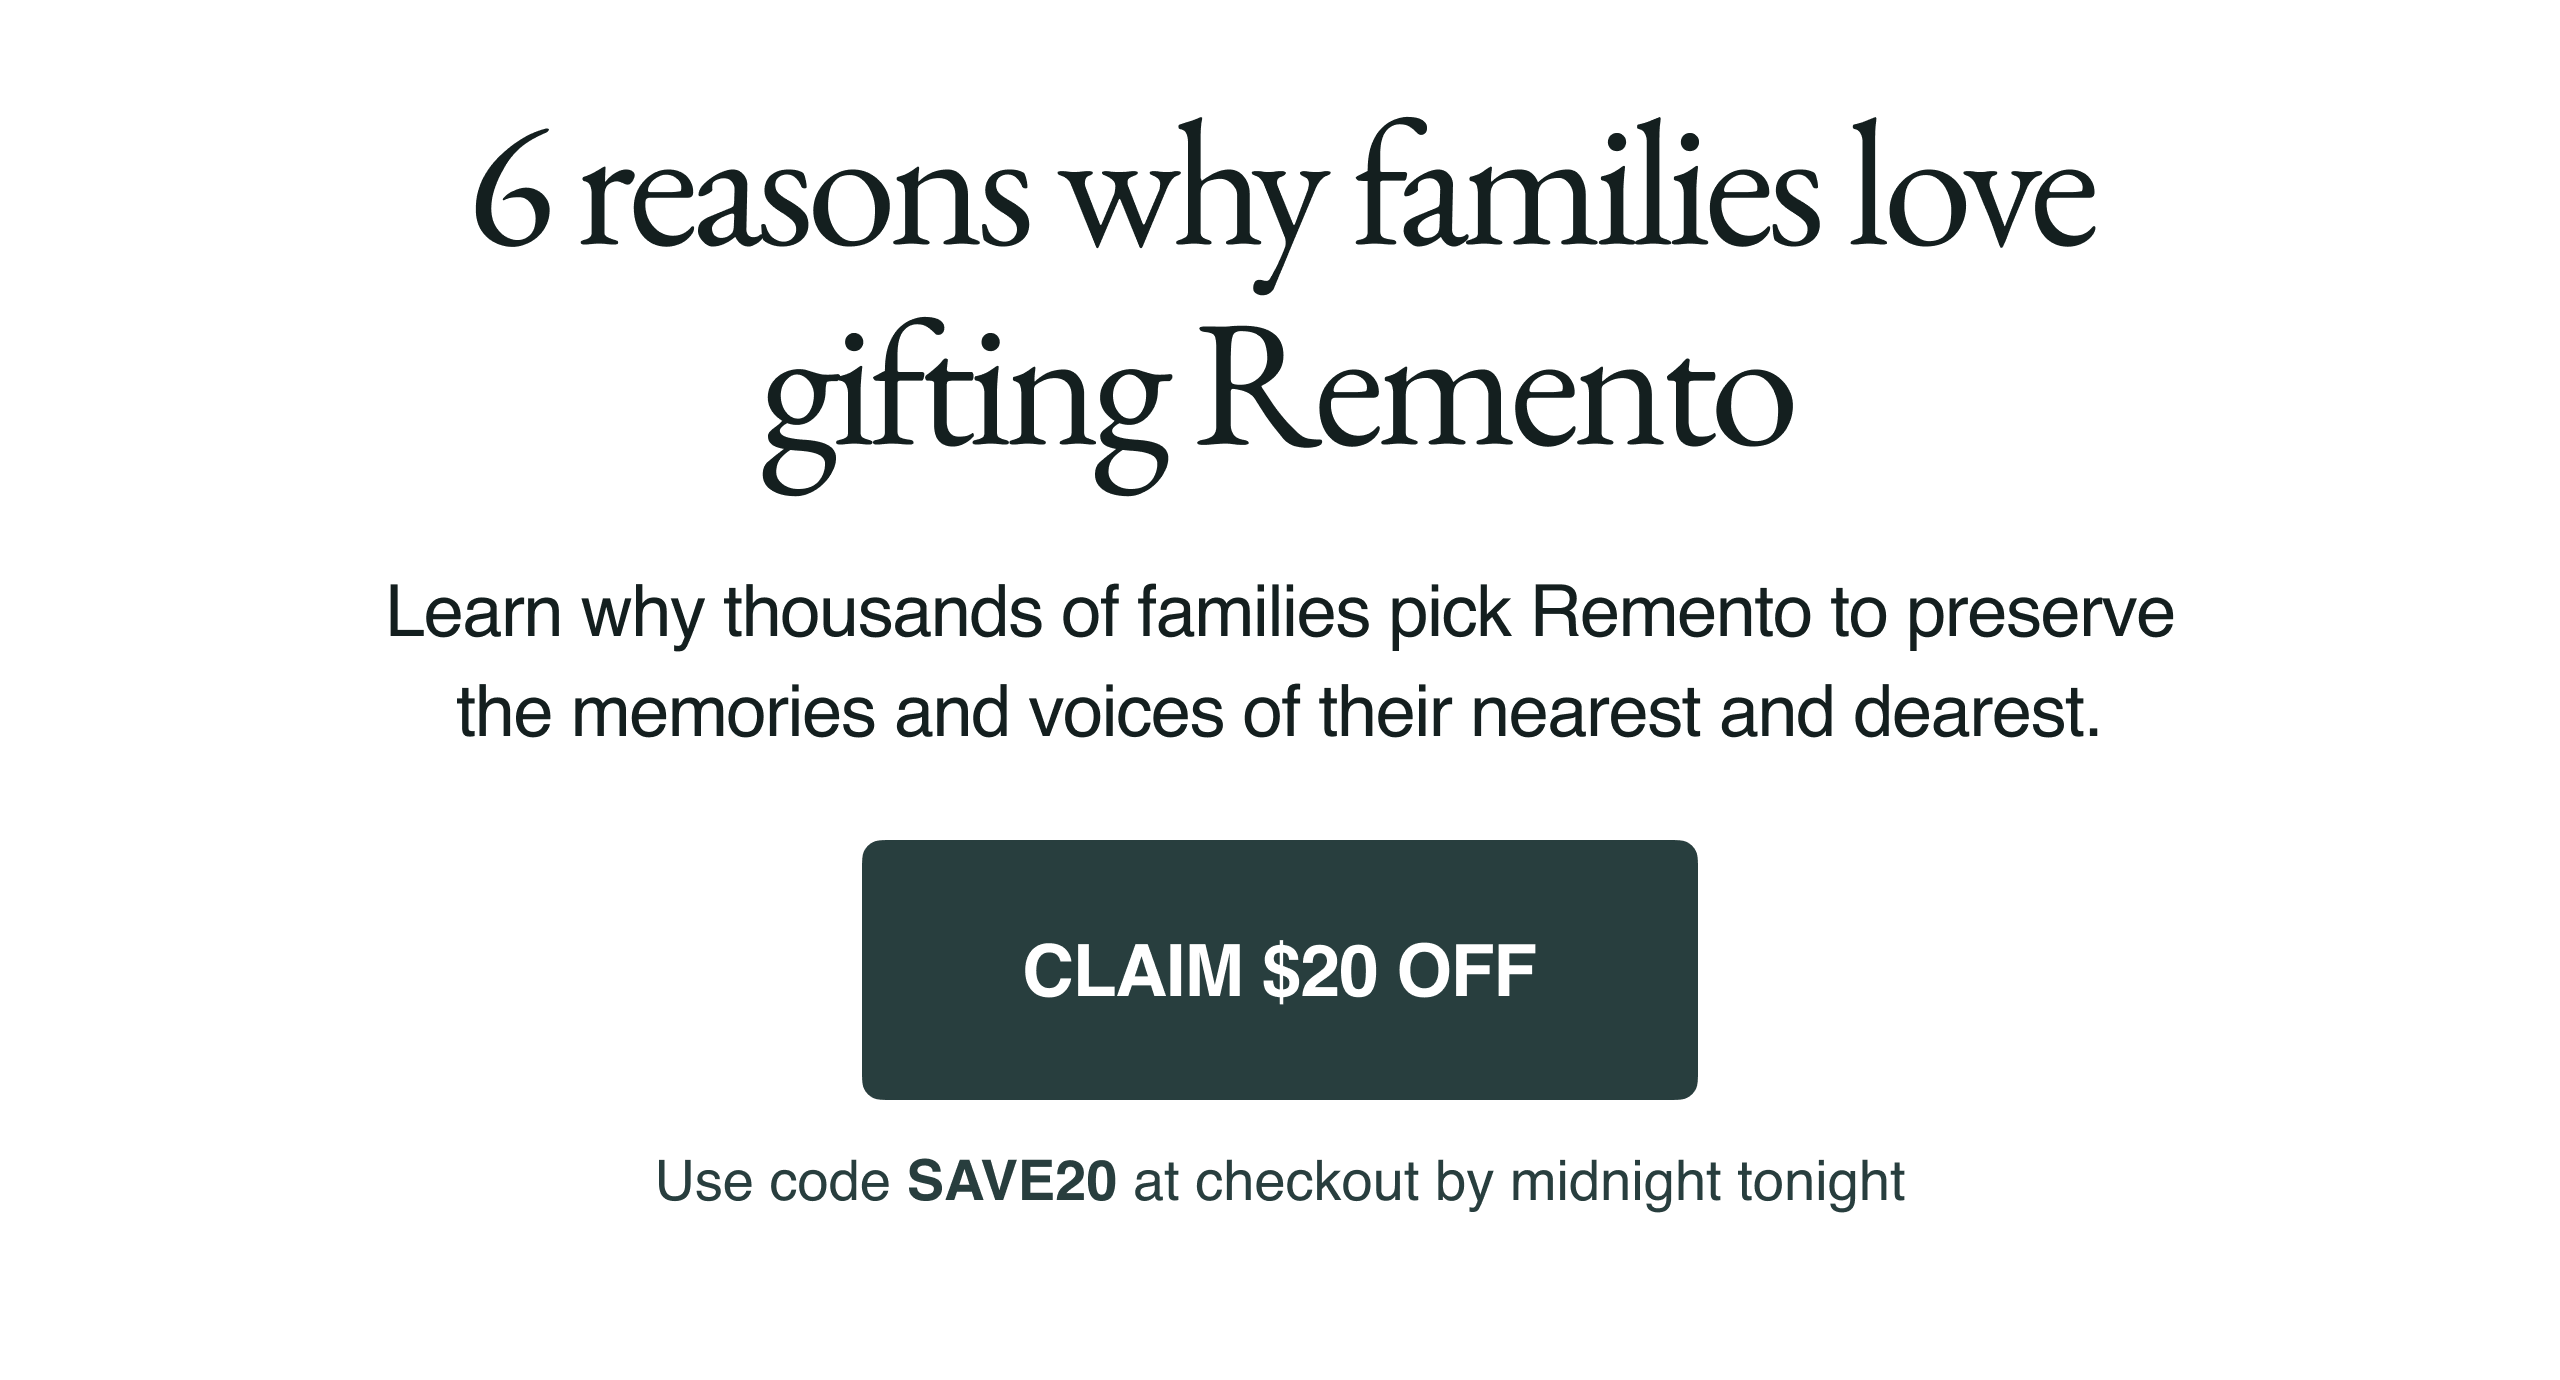Viewport: 2560px width, 1380px height.
Task: Click the word "Learn" starting the subheading
Action: (473, 612)
